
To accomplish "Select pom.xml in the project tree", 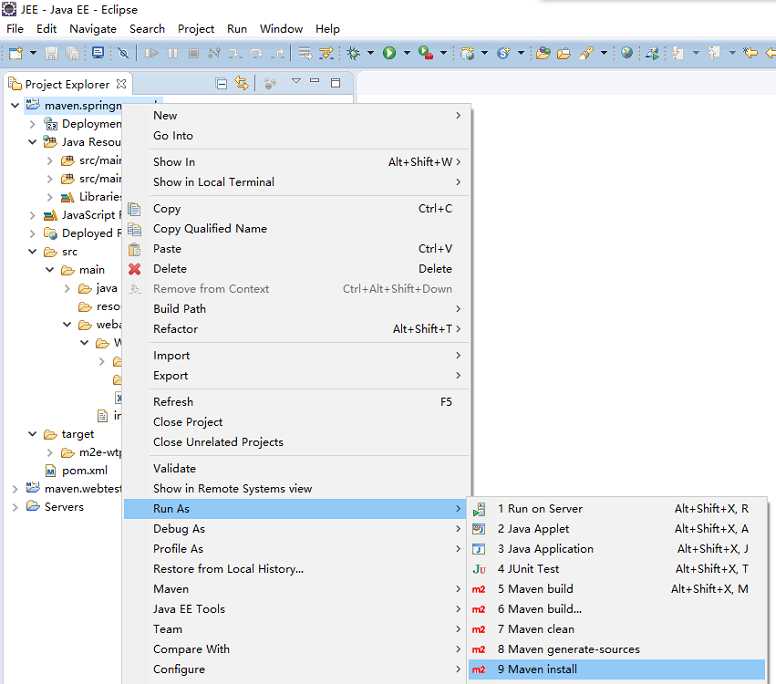I will coord(85,470).
